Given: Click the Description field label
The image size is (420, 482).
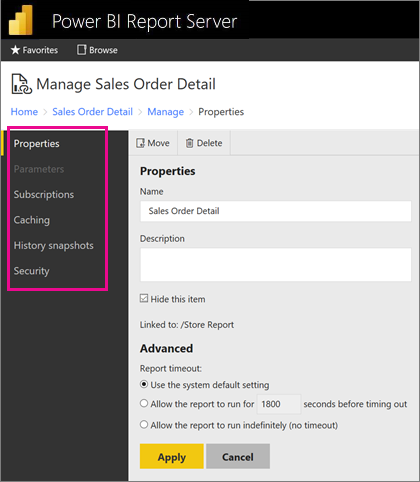Looking at the screenshot, I should (162, 239).
